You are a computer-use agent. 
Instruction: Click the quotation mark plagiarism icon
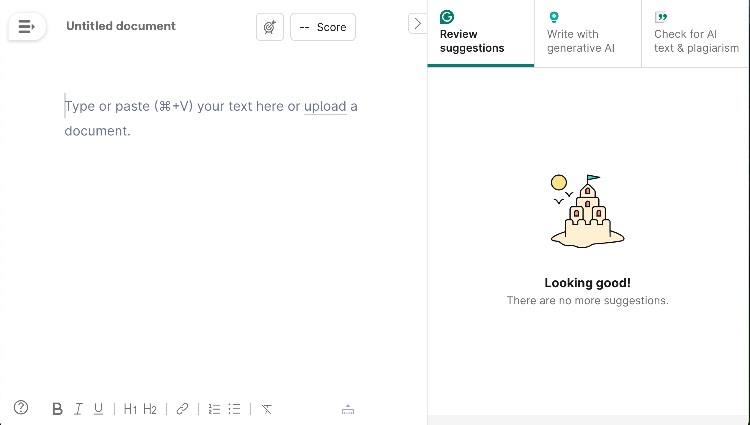pos(661,18)
